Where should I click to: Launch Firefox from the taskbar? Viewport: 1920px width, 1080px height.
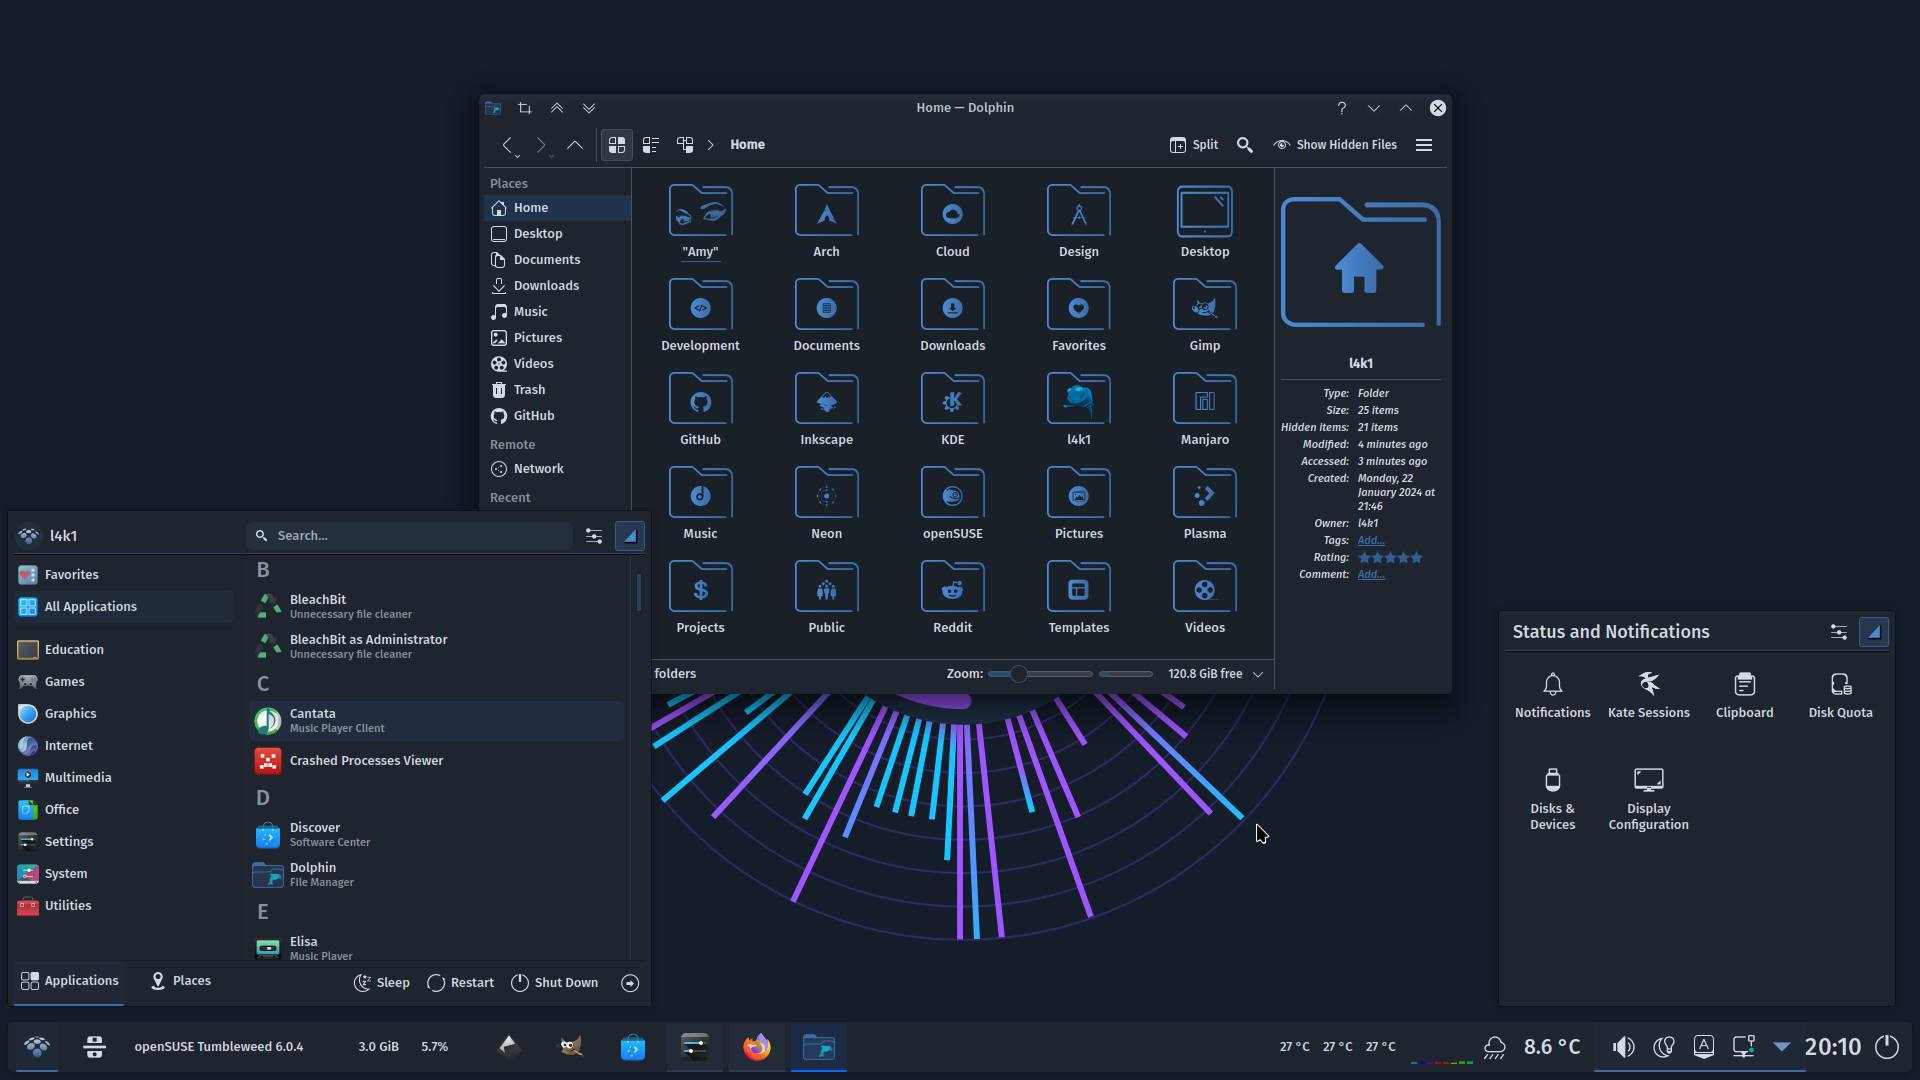point(757,1047)
